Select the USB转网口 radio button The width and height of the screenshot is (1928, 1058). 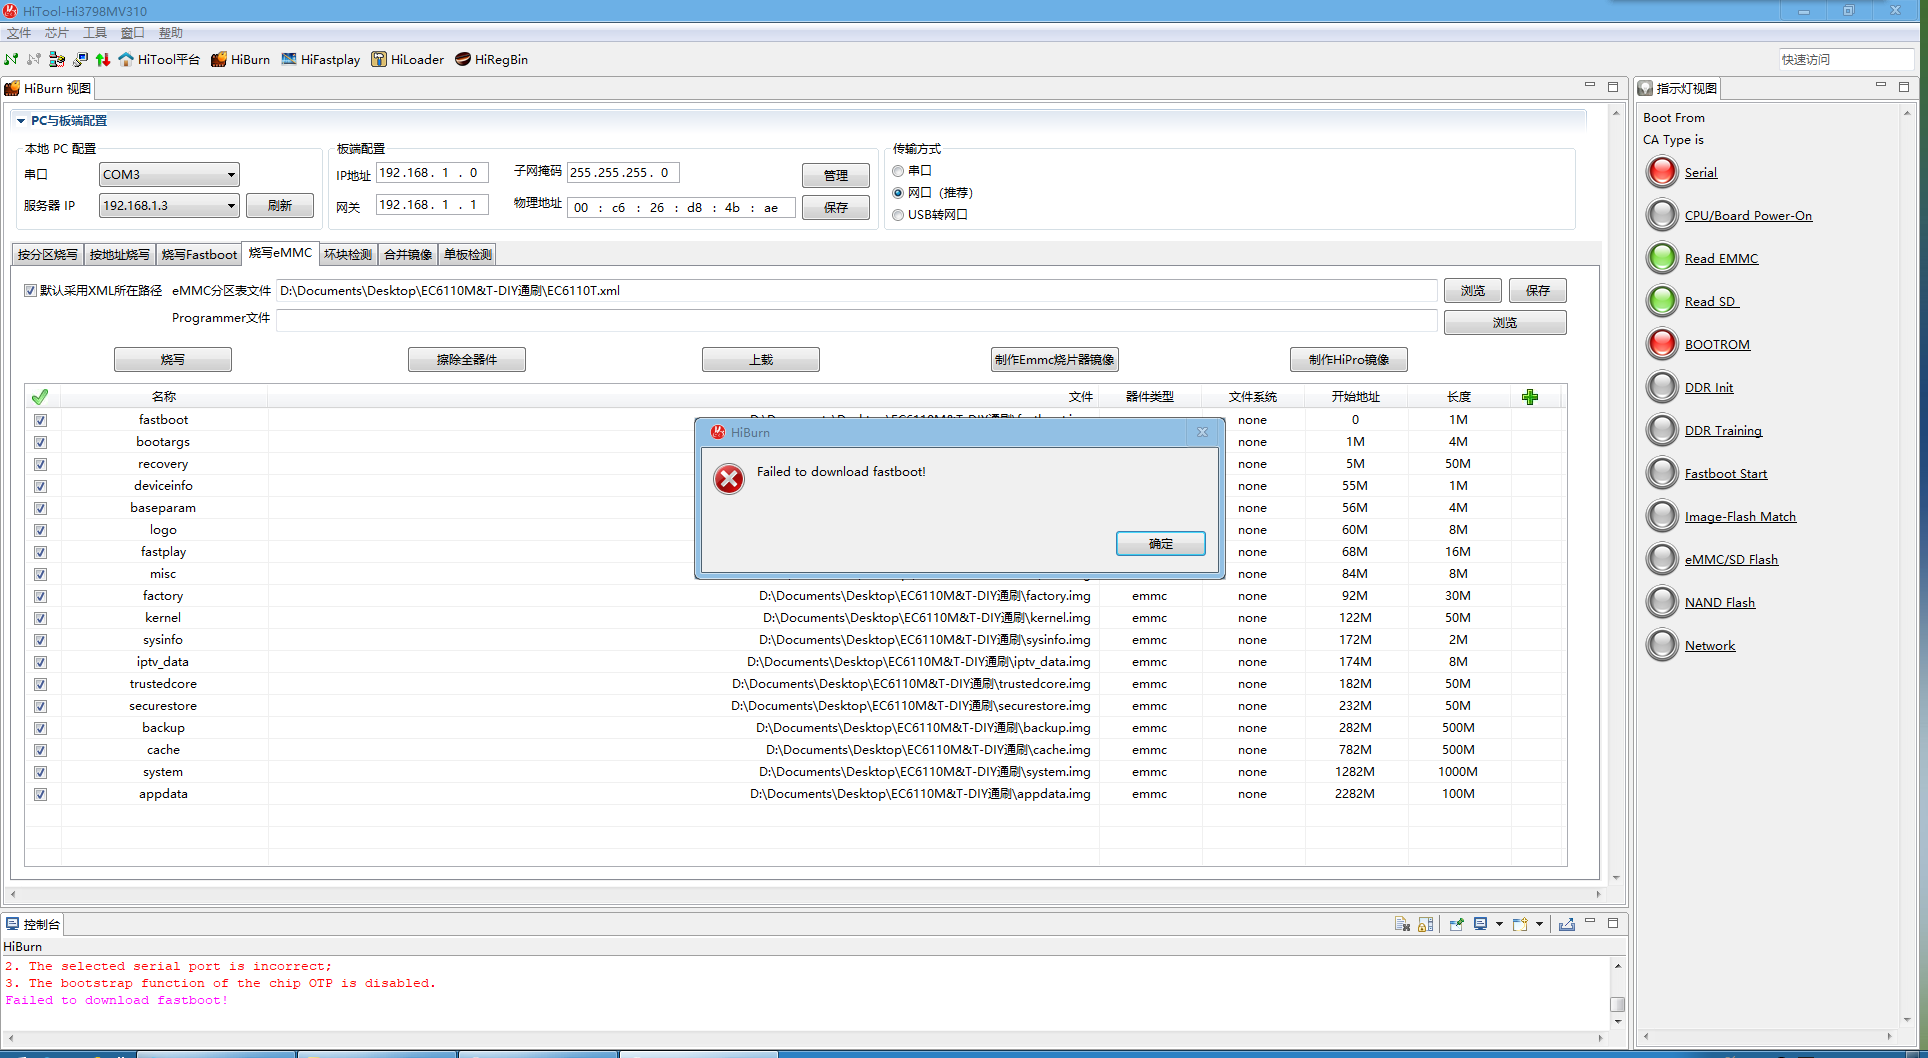click(x=898, y=215)
